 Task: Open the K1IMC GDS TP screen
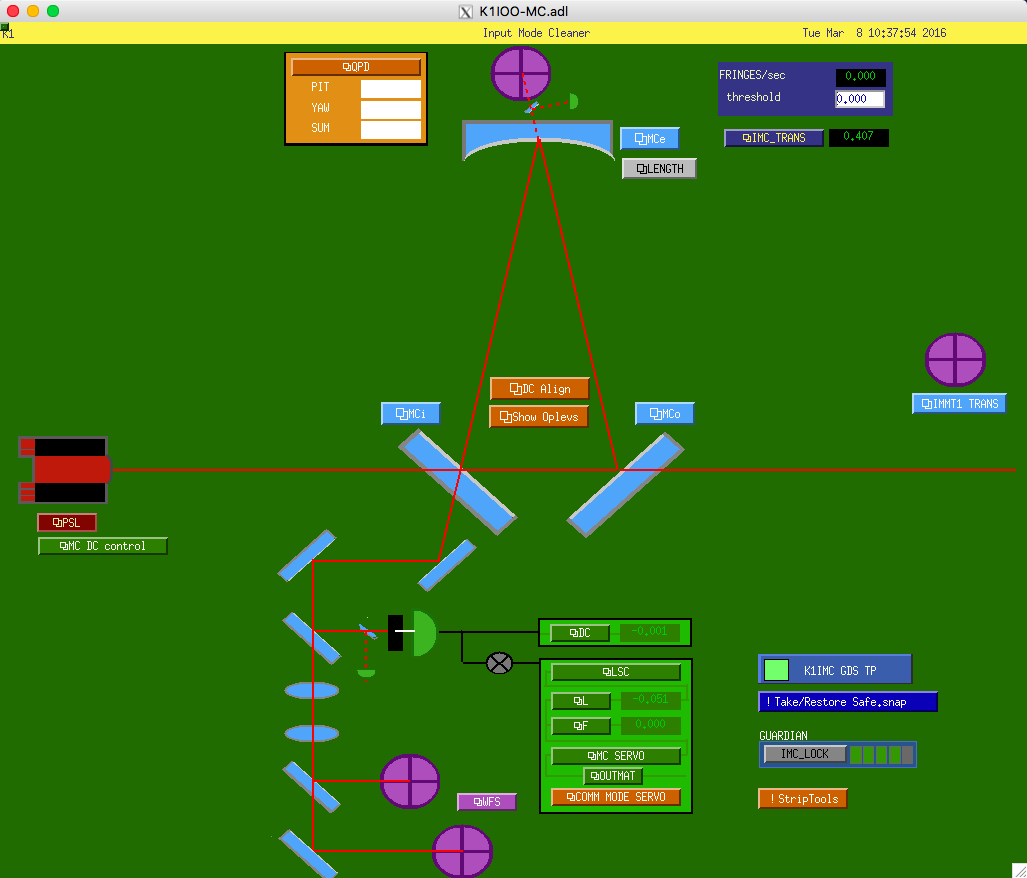pyautogui.click(x=835, y=670)
